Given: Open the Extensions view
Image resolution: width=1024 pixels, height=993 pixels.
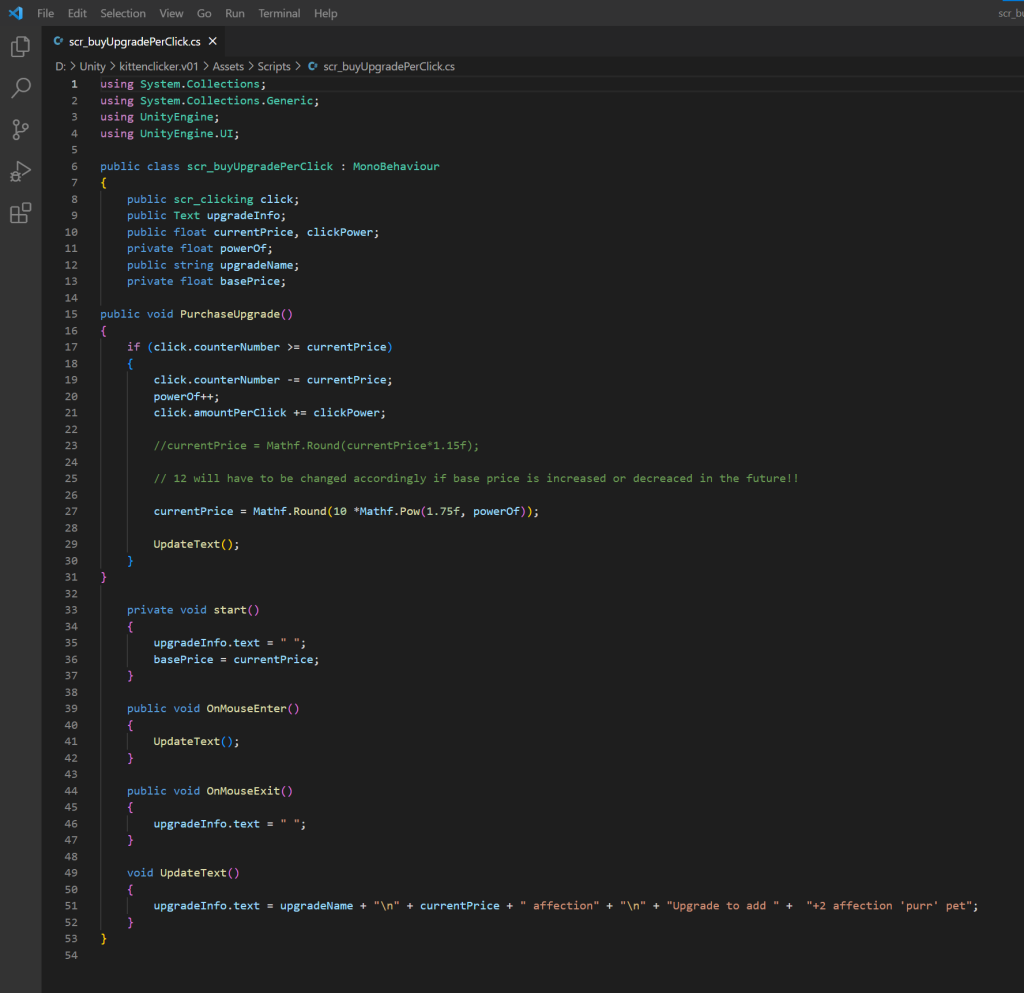Looking at the screenshot, I should point(20,214).
